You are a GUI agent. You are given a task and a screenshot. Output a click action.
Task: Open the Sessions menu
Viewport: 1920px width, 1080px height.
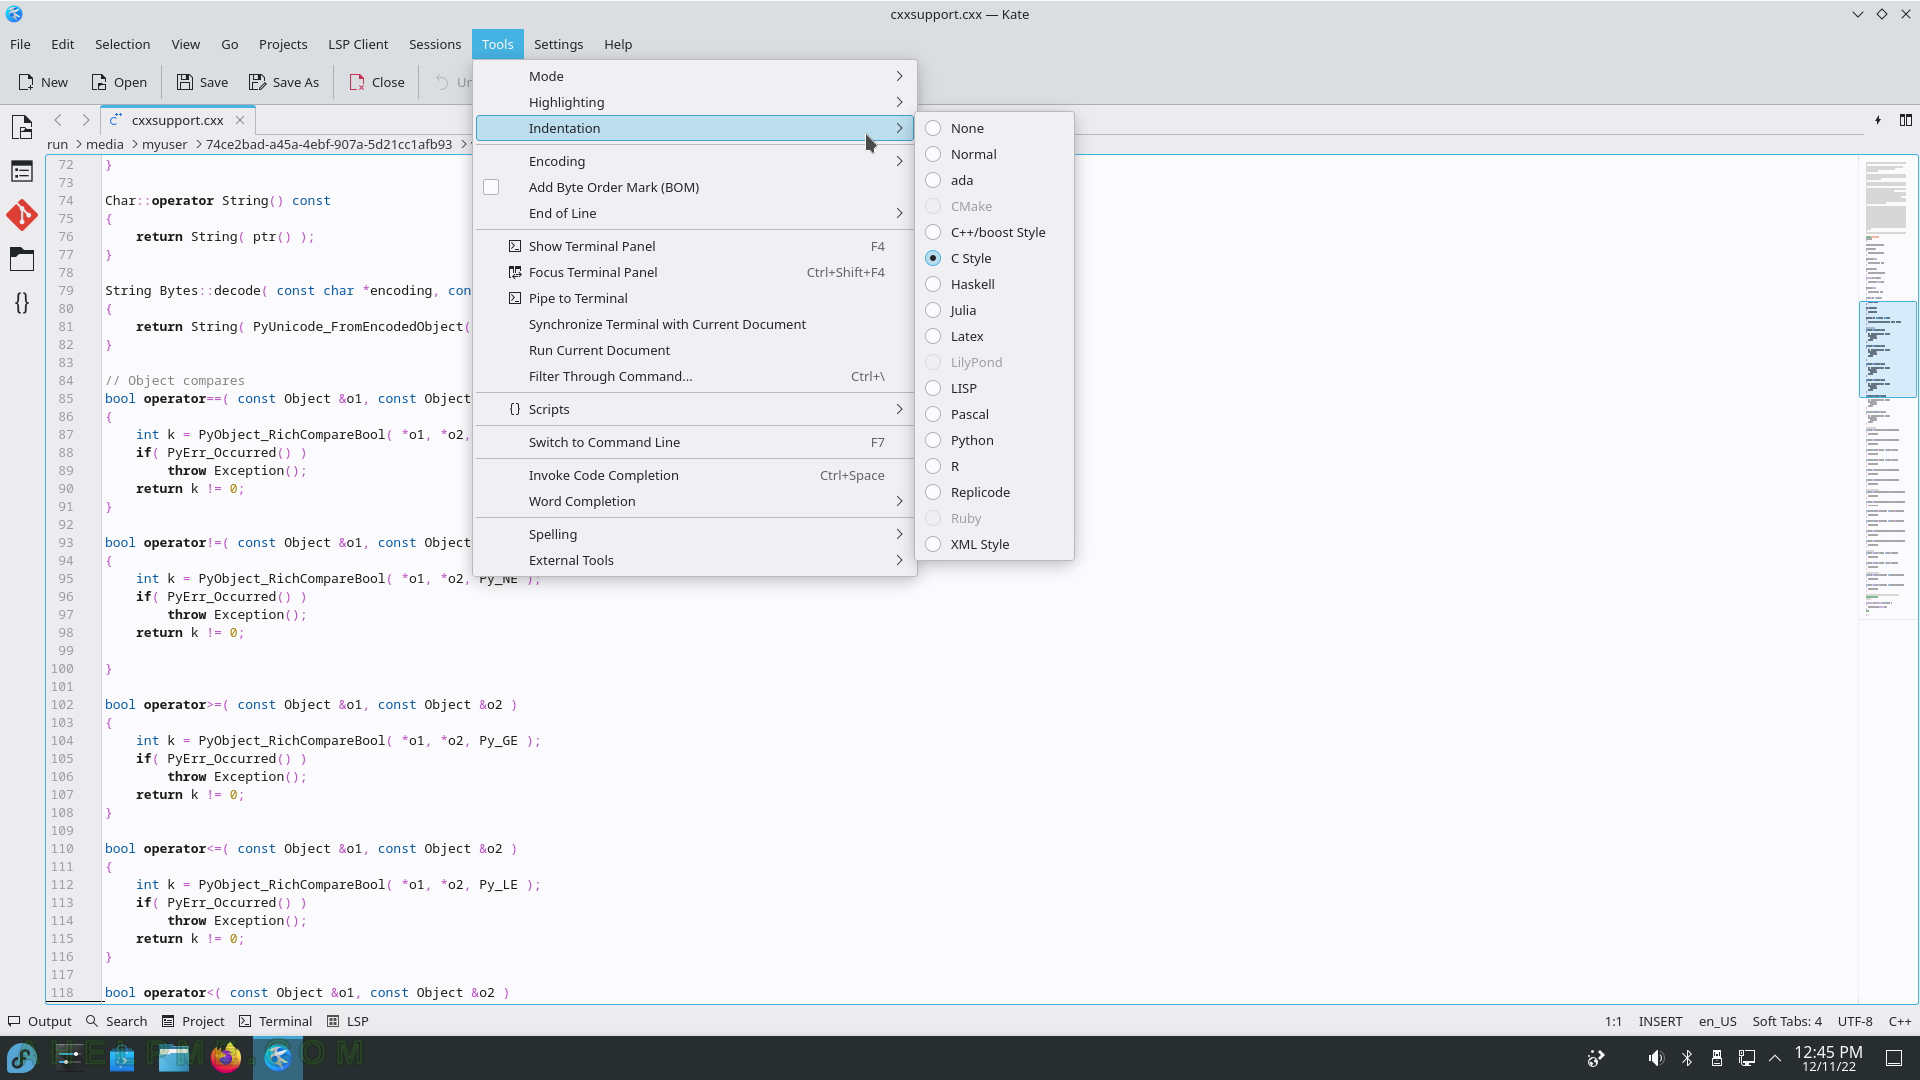tap(435, 44)
